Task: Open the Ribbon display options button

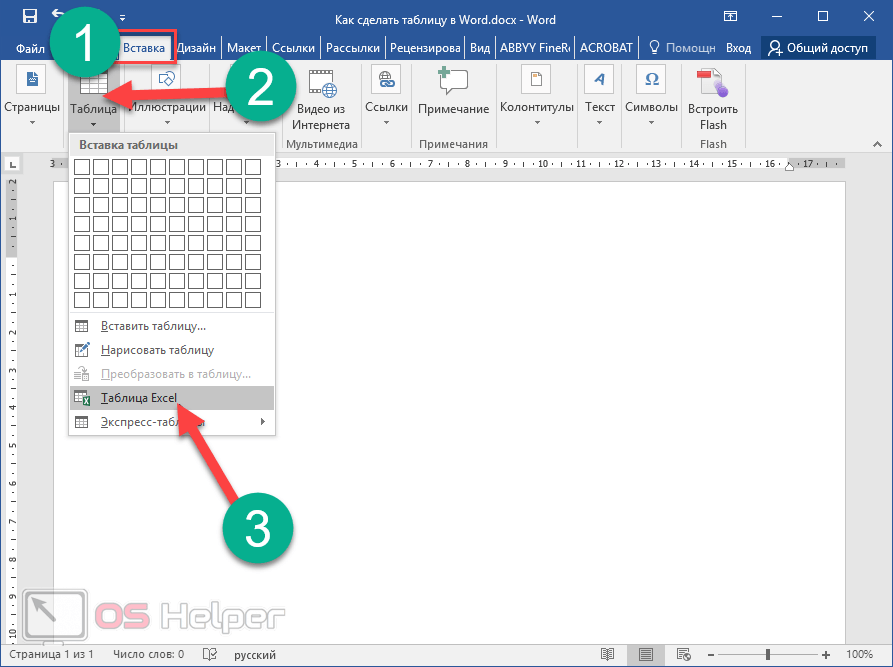Action: click(x=732, y=17)
